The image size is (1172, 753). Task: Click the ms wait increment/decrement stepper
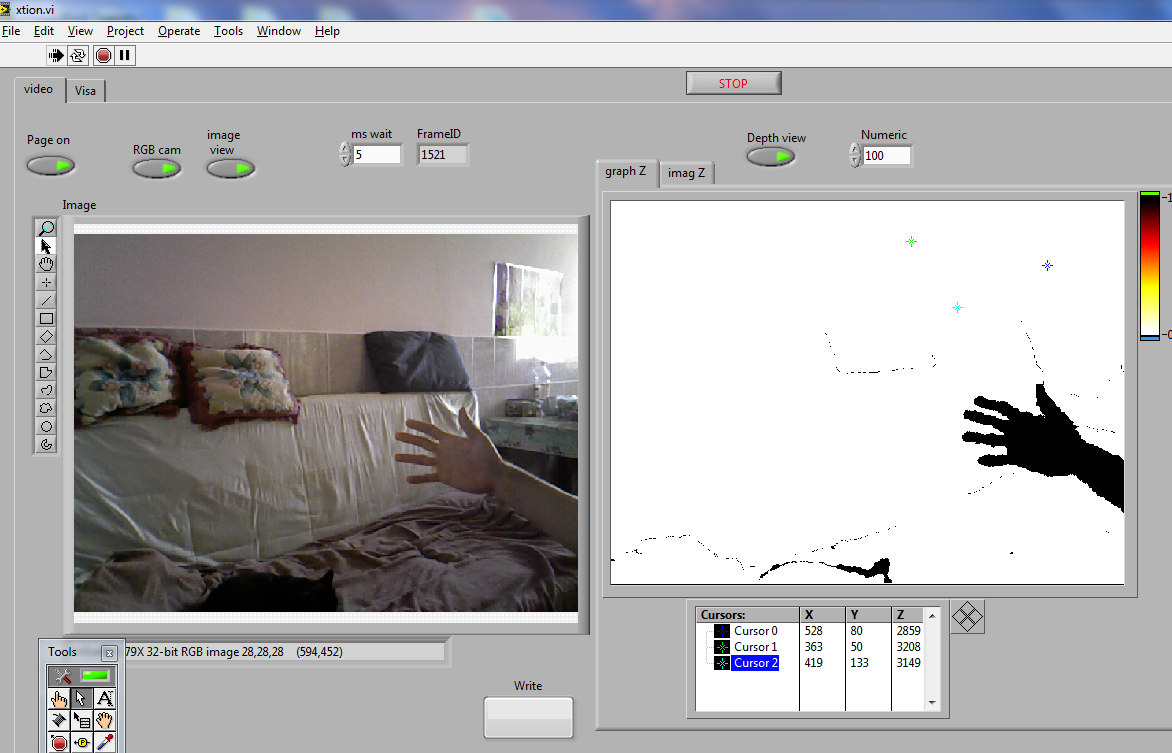pos(345,154)
